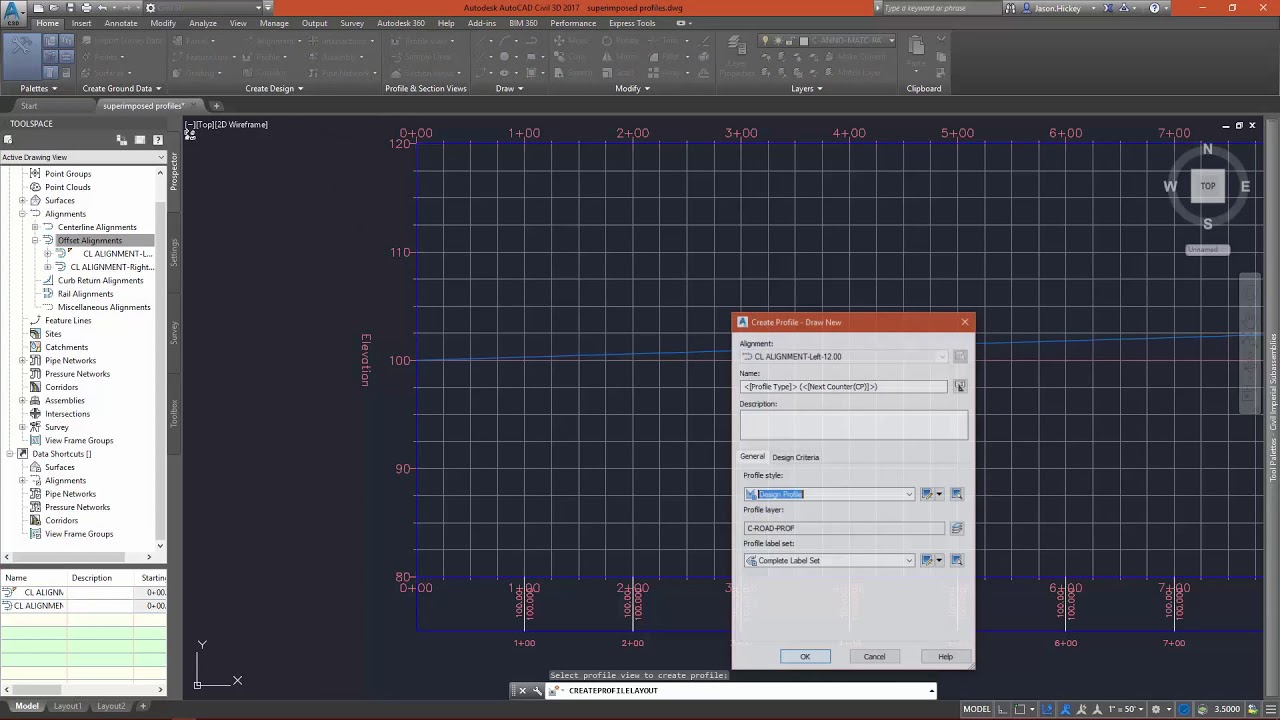Expand CL ALIGNMENT-Right tree node

pos(48,267)
